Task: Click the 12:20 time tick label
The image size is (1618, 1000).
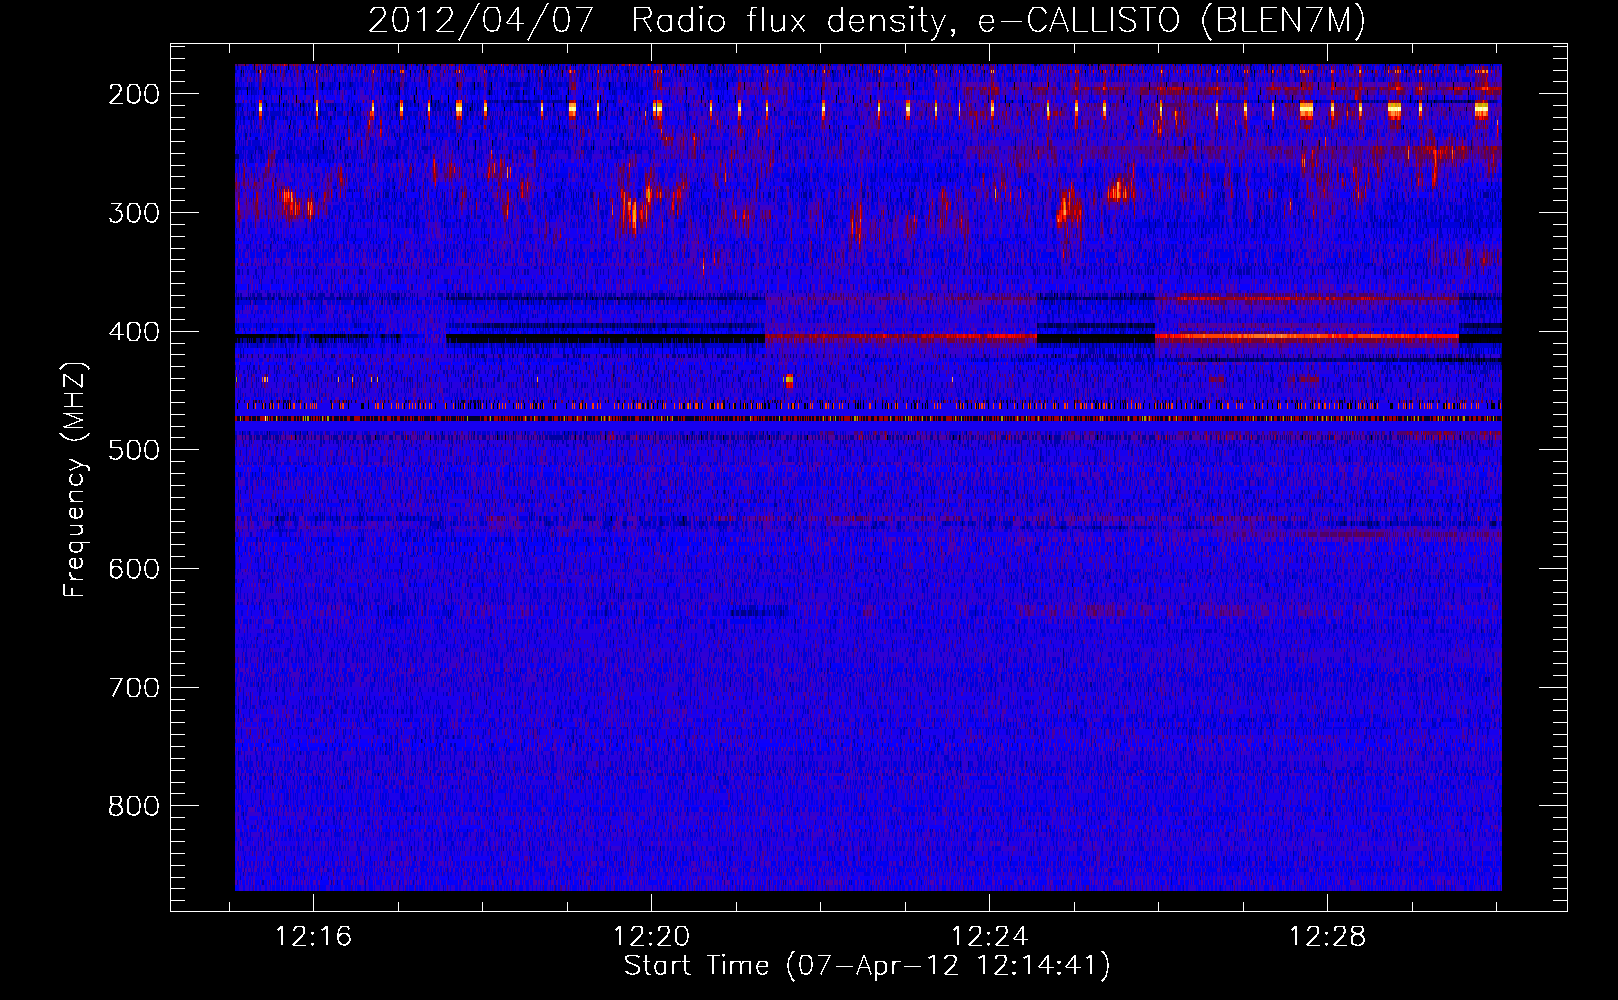Action: pos(652,937)
